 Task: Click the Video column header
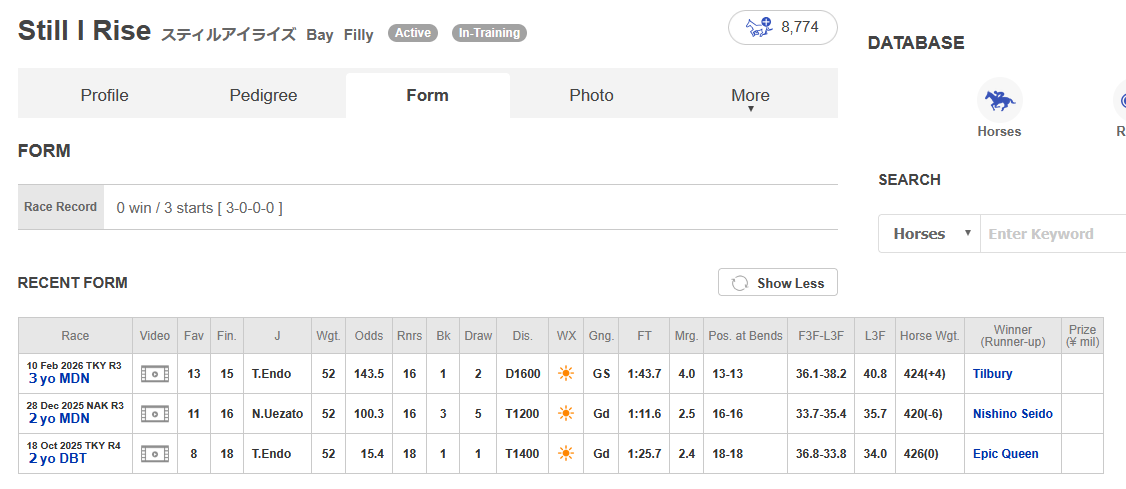point(155,335)
